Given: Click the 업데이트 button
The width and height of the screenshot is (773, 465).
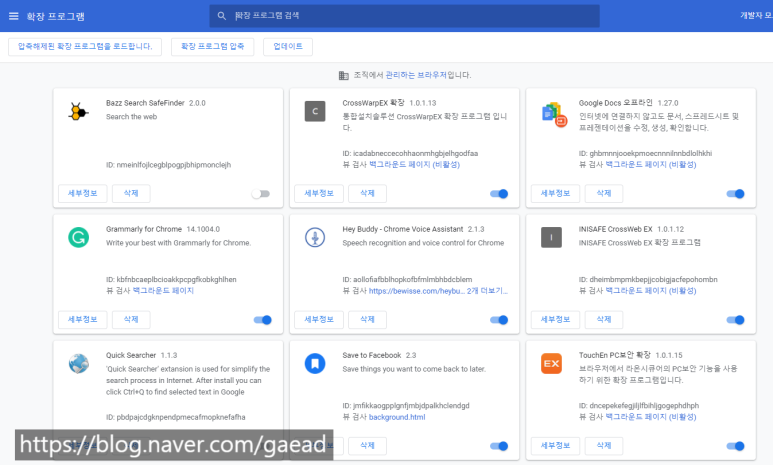Looking at the screenshot, I should coord(288,47).
